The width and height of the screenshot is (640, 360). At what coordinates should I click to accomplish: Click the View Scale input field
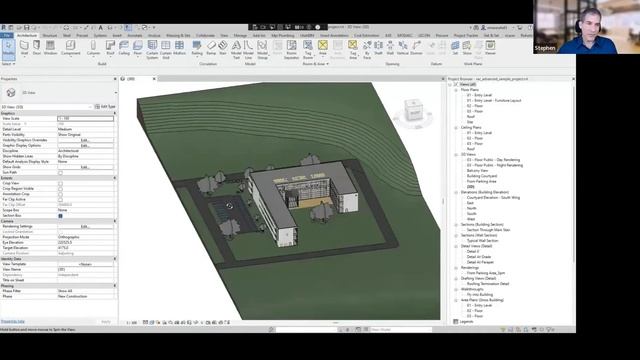tap(85, 118)
